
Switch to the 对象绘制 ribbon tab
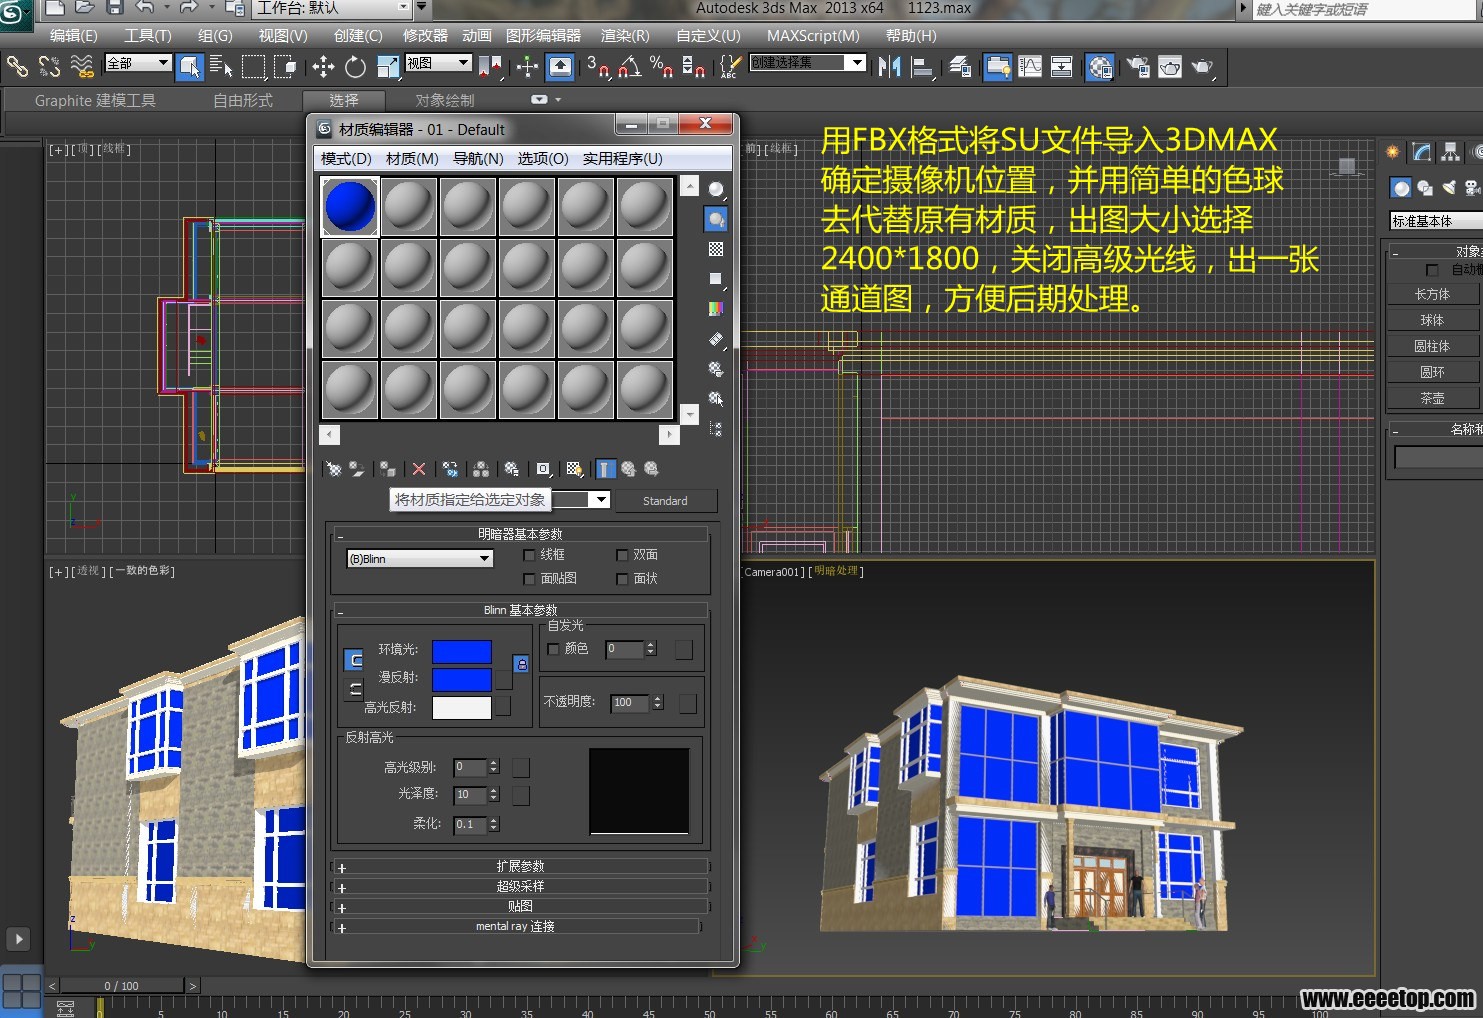445,100
